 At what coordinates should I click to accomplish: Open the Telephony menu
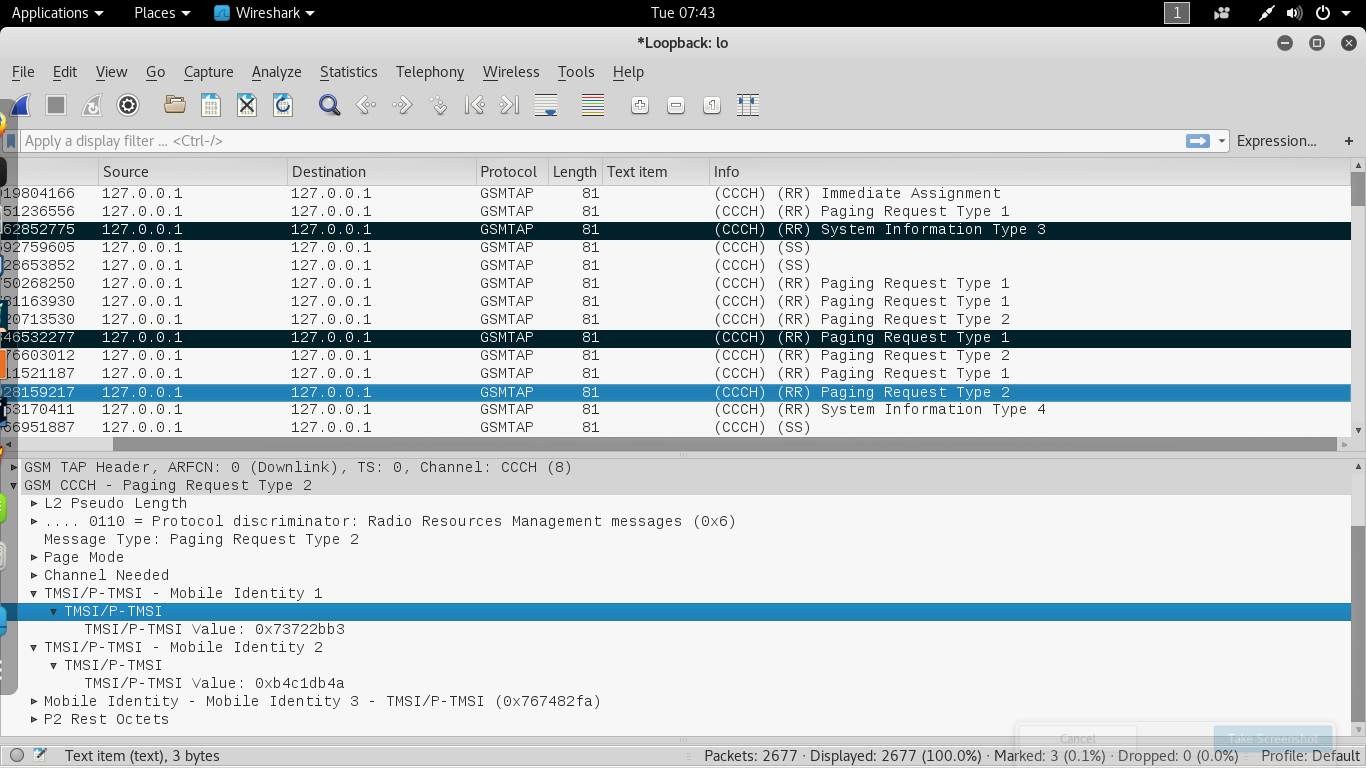tap(429, 72)
